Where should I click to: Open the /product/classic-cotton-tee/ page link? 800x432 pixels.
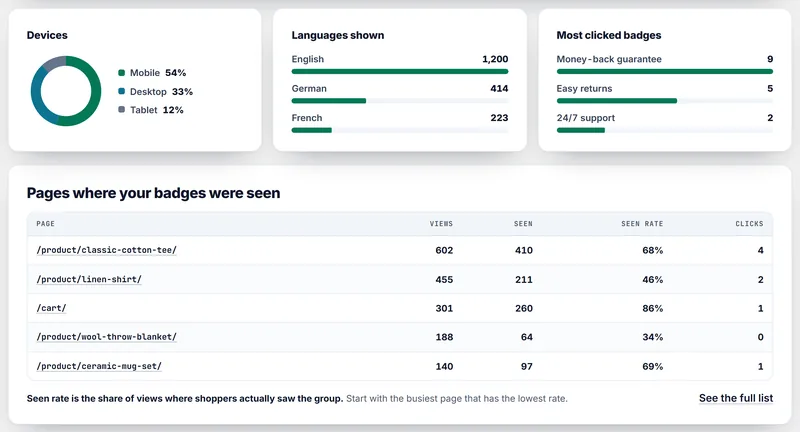106,250
